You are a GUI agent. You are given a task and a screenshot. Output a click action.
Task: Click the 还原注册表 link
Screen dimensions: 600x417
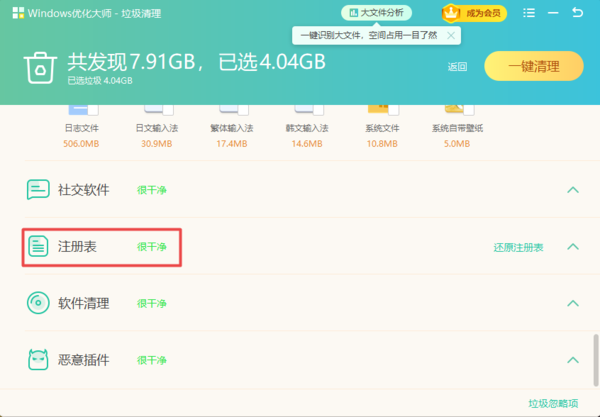[x=518, y=247]
